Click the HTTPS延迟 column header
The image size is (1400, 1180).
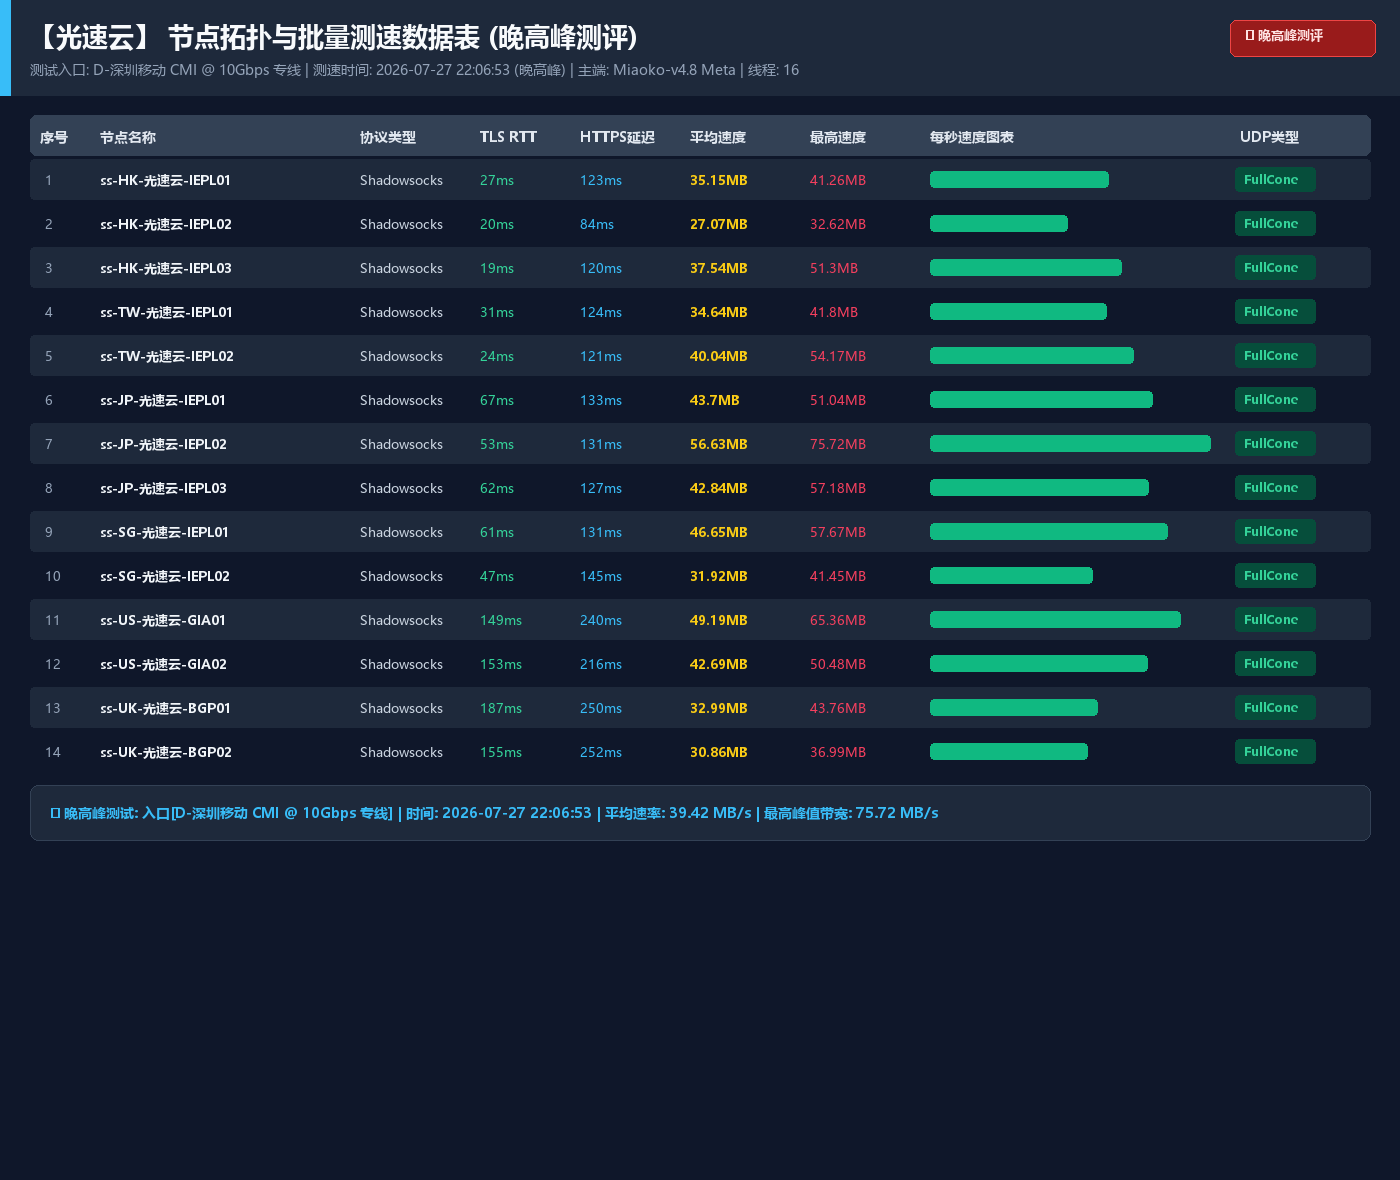coord(617,137)
